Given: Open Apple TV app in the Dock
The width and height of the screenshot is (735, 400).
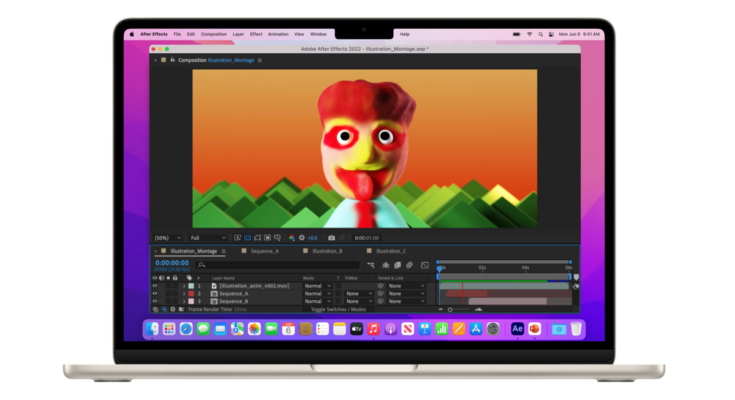Looking at the screenshot, I should 356,328.
